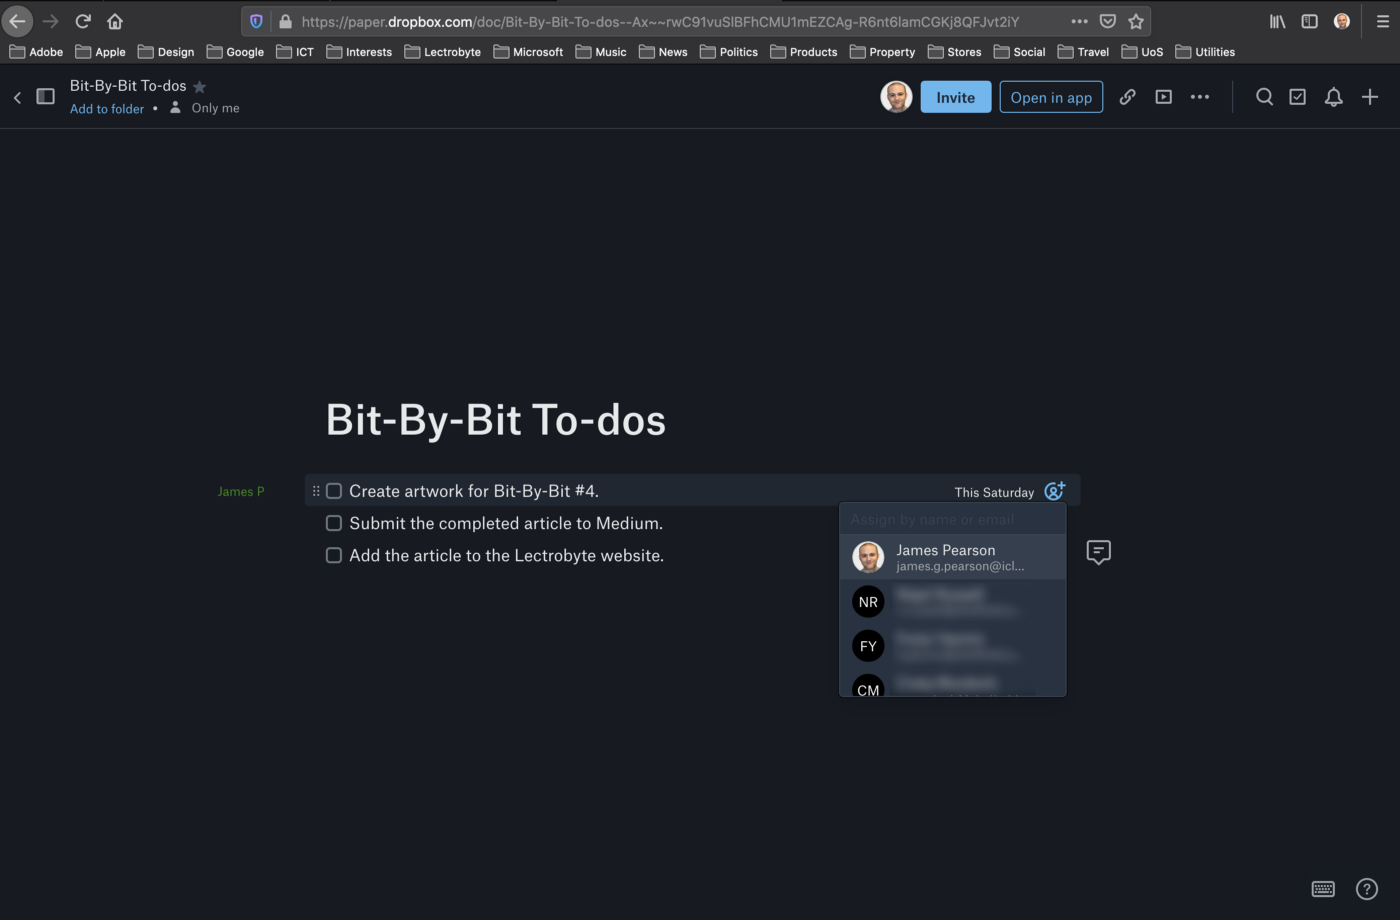The height and width of the screenshot is (920, 1400).
Task: Check 'Submit the completed article to Medium'
Action: tap(333, 523)
